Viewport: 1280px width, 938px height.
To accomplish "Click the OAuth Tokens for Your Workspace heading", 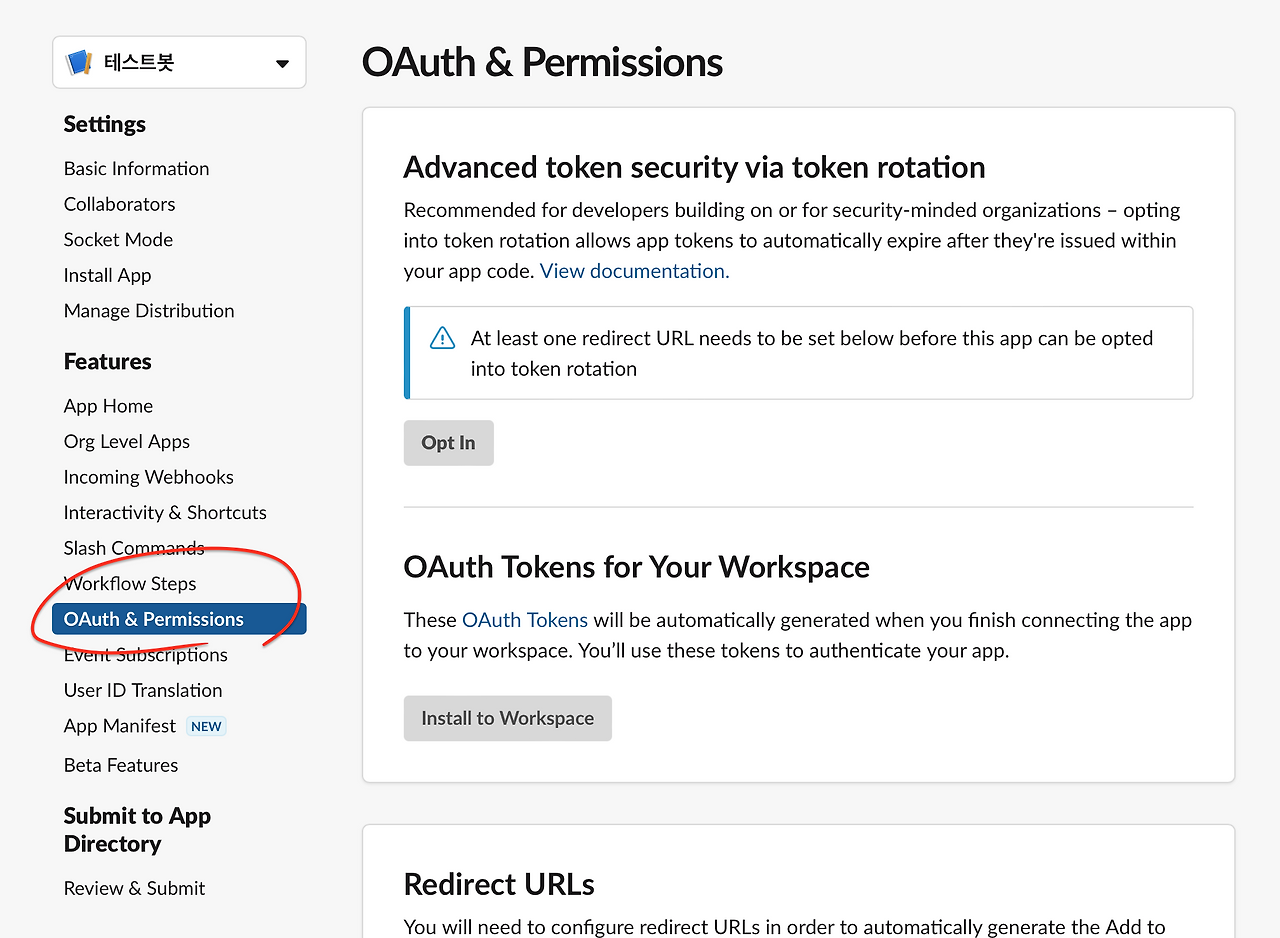I will [x=636, y=567].
